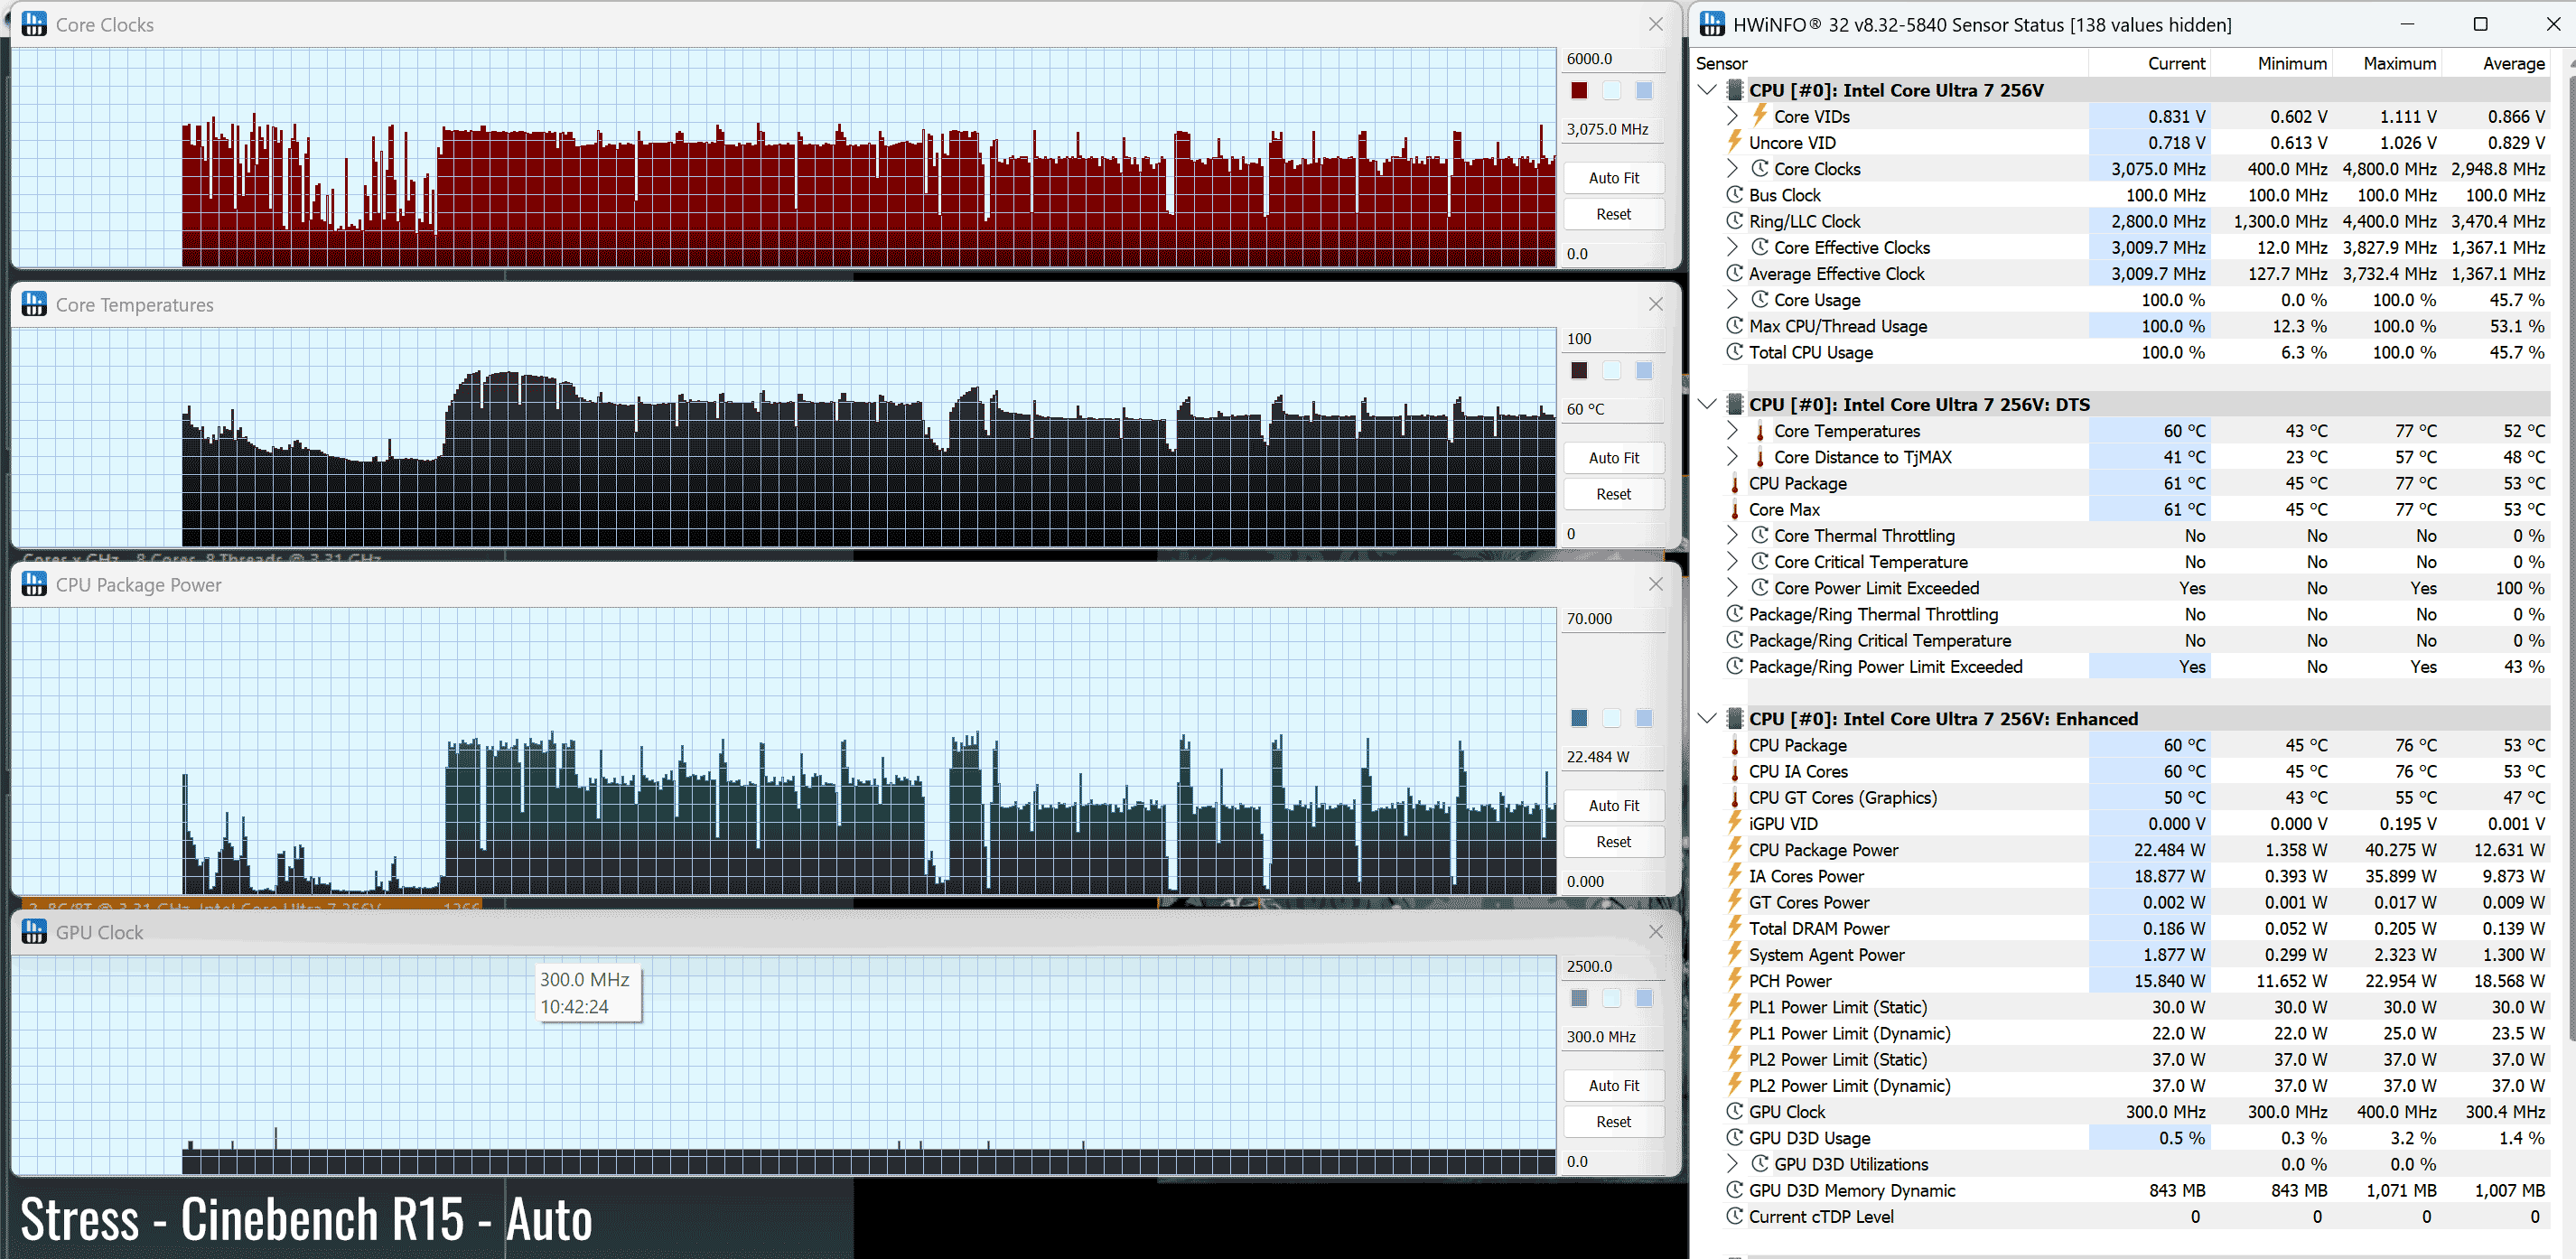Select the PL1 Power Limit (Dynamic) row
2576x1259 pixels.
pyautogui.click(x=1849, y=1033)
